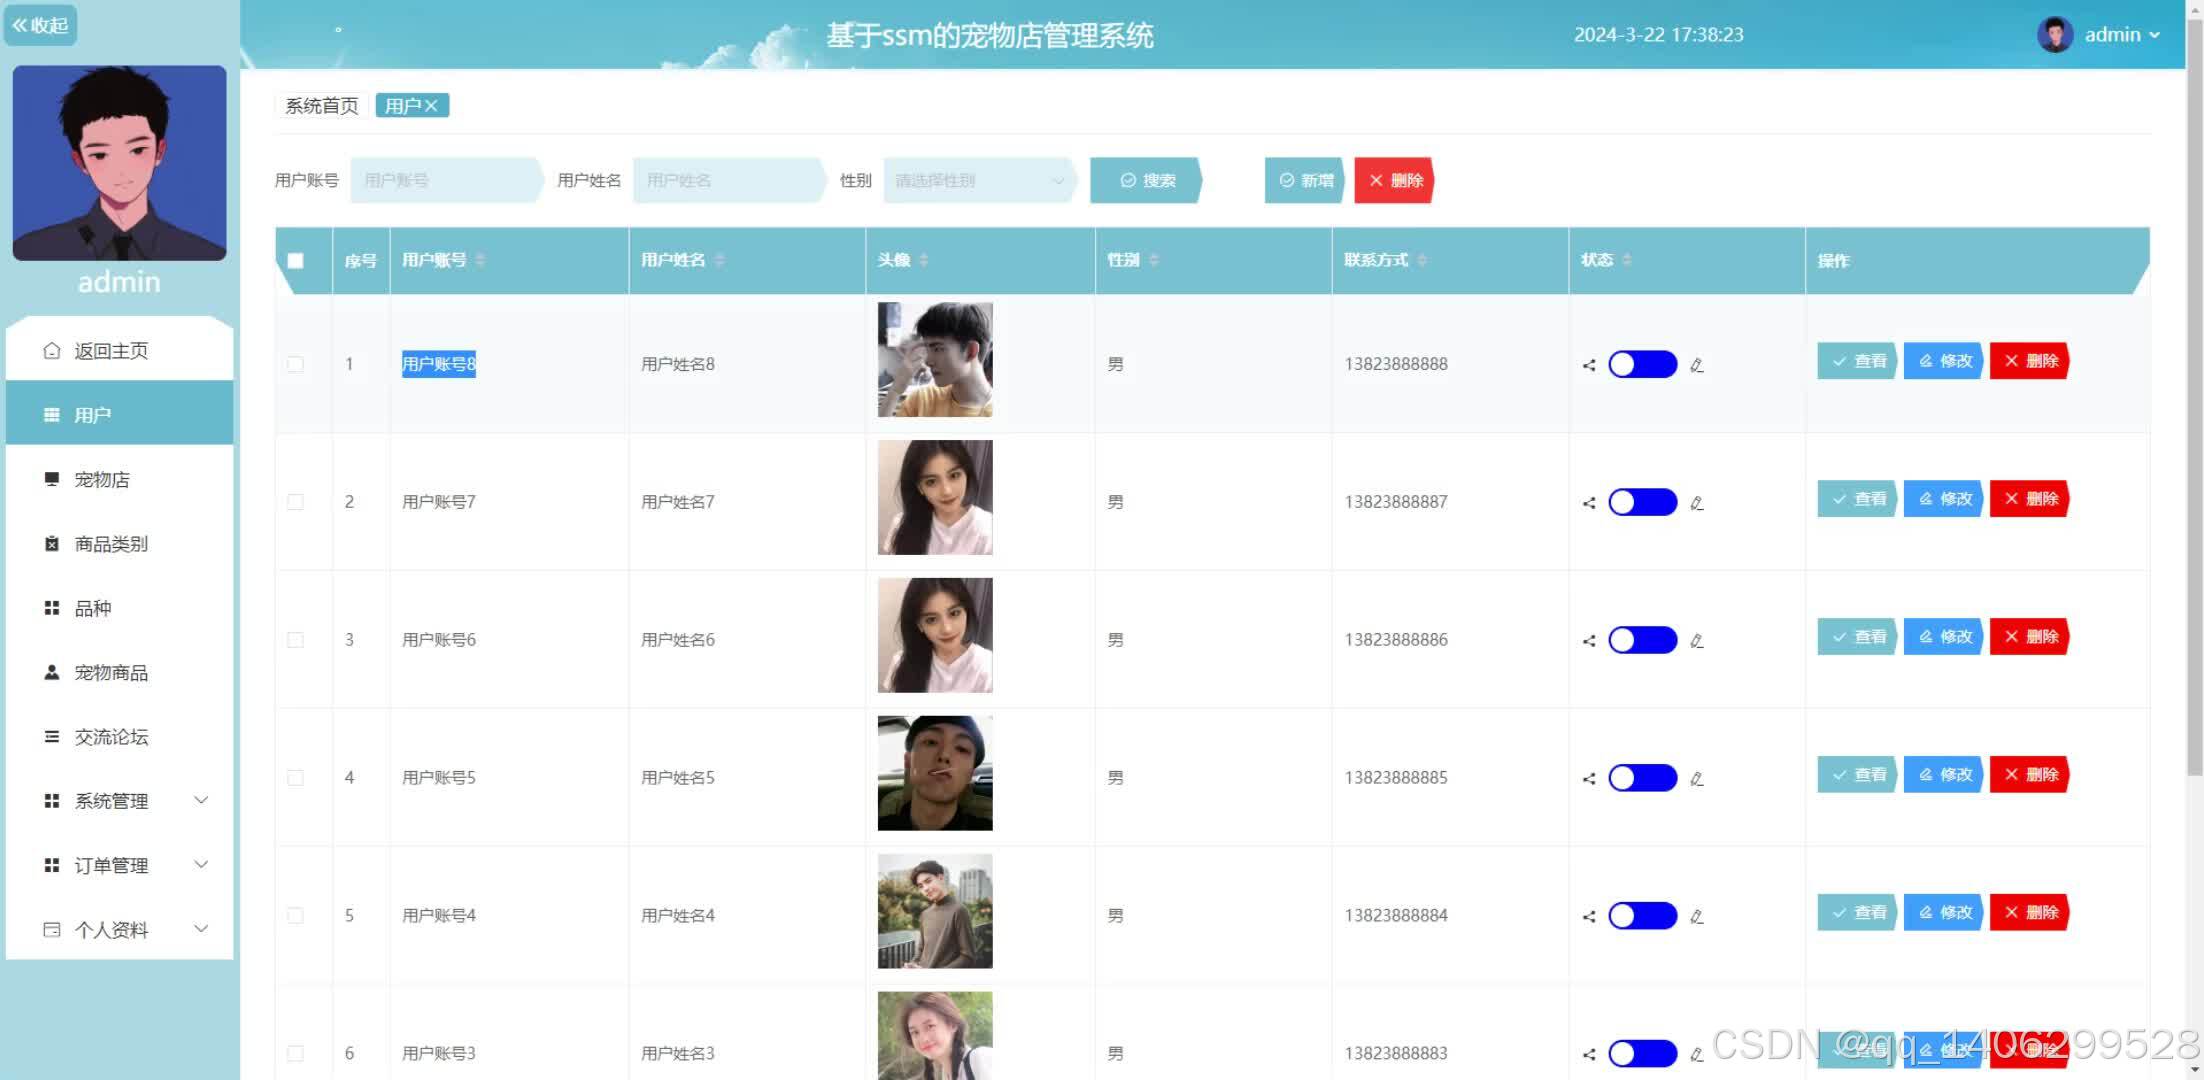Image resolution: width=2204 pixels, height=1080 pixels.
Task: Click the 搜索 search button
Action: (x=1146, y=181)
